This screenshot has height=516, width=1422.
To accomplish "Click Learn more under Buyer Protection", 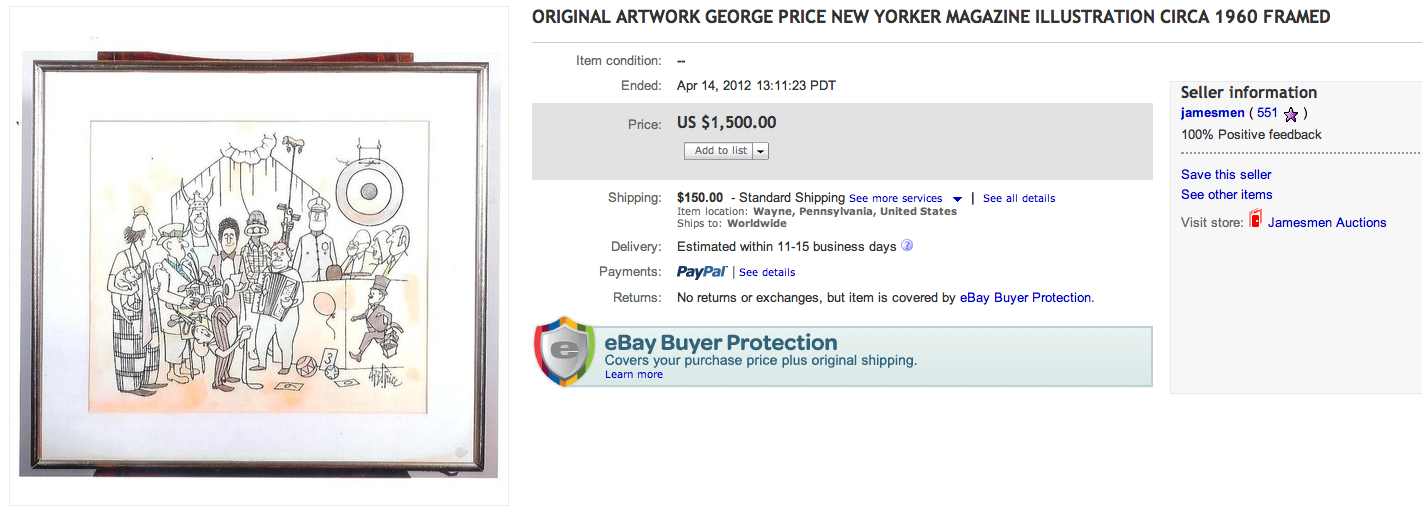I will tap(633, 375).
